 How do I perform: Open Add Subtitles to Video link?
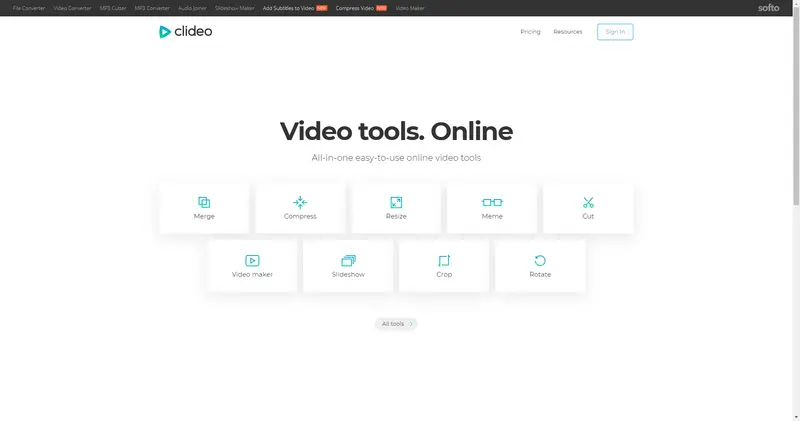tap(289, 7)
